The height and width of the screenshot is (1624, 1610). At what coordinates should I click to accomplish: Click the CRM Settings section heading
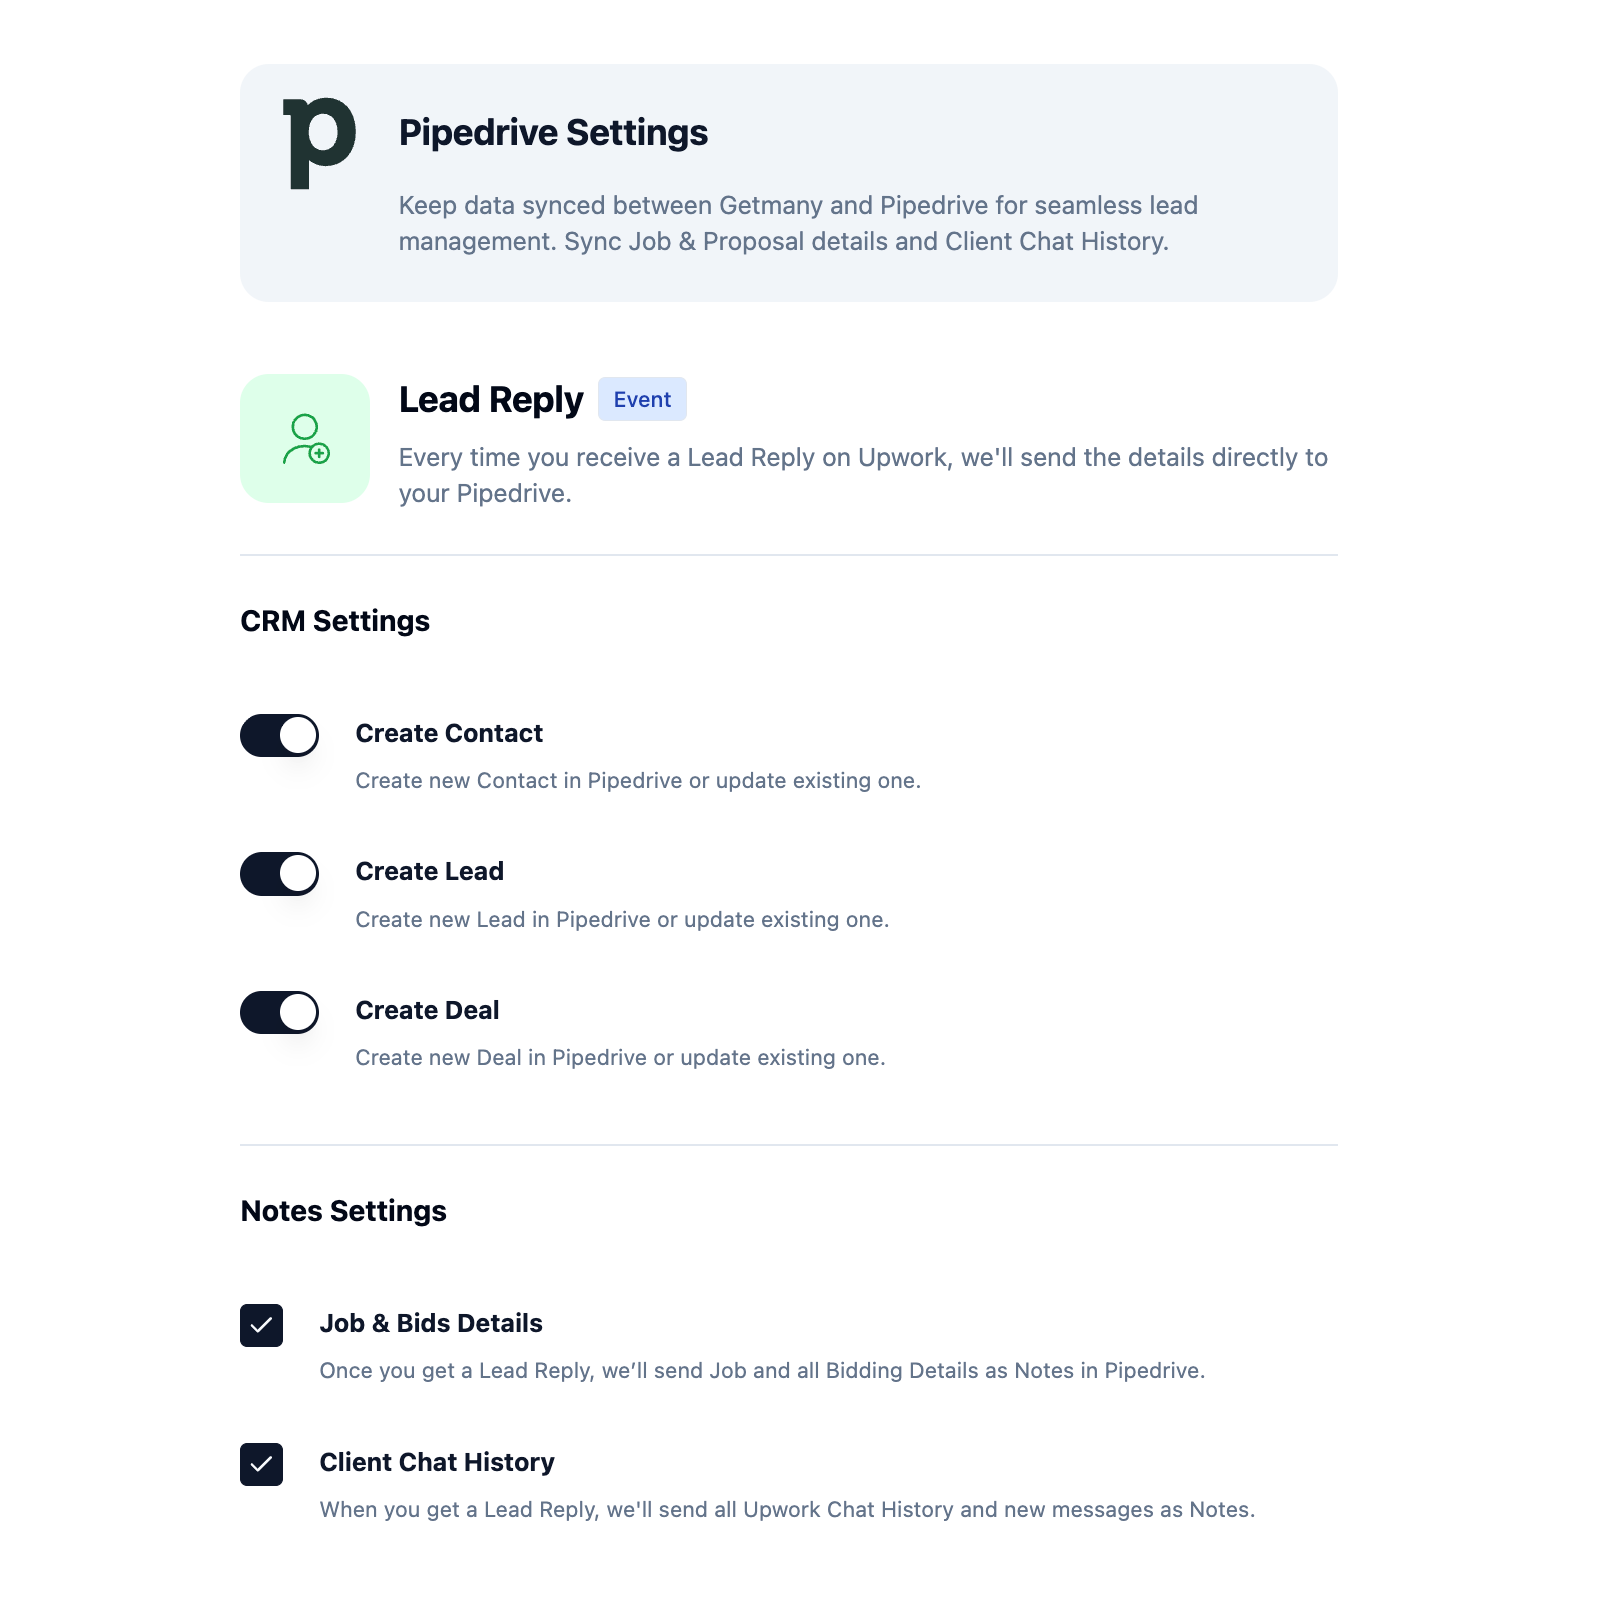335,621
